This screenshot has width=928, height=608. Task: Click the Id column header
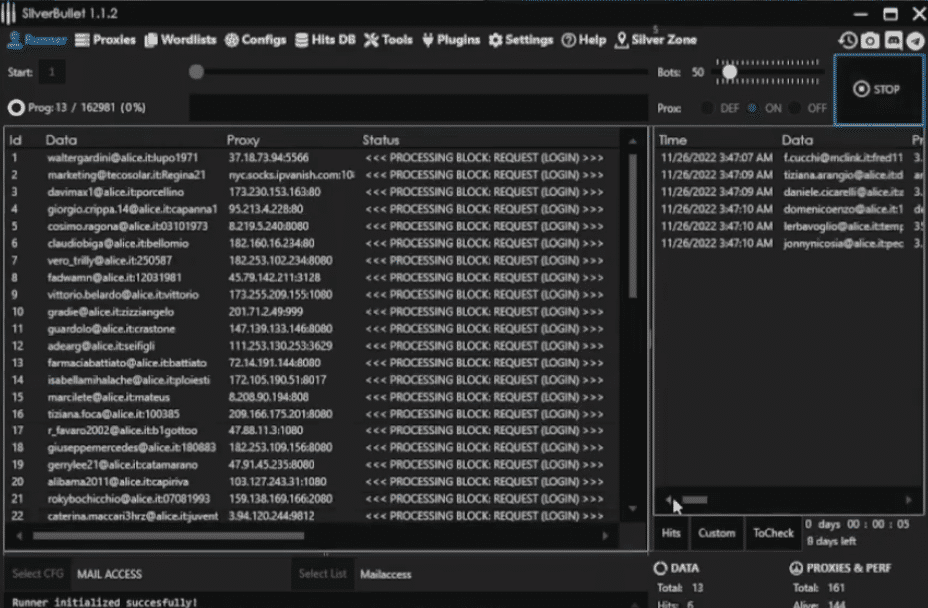coord(15,140)
